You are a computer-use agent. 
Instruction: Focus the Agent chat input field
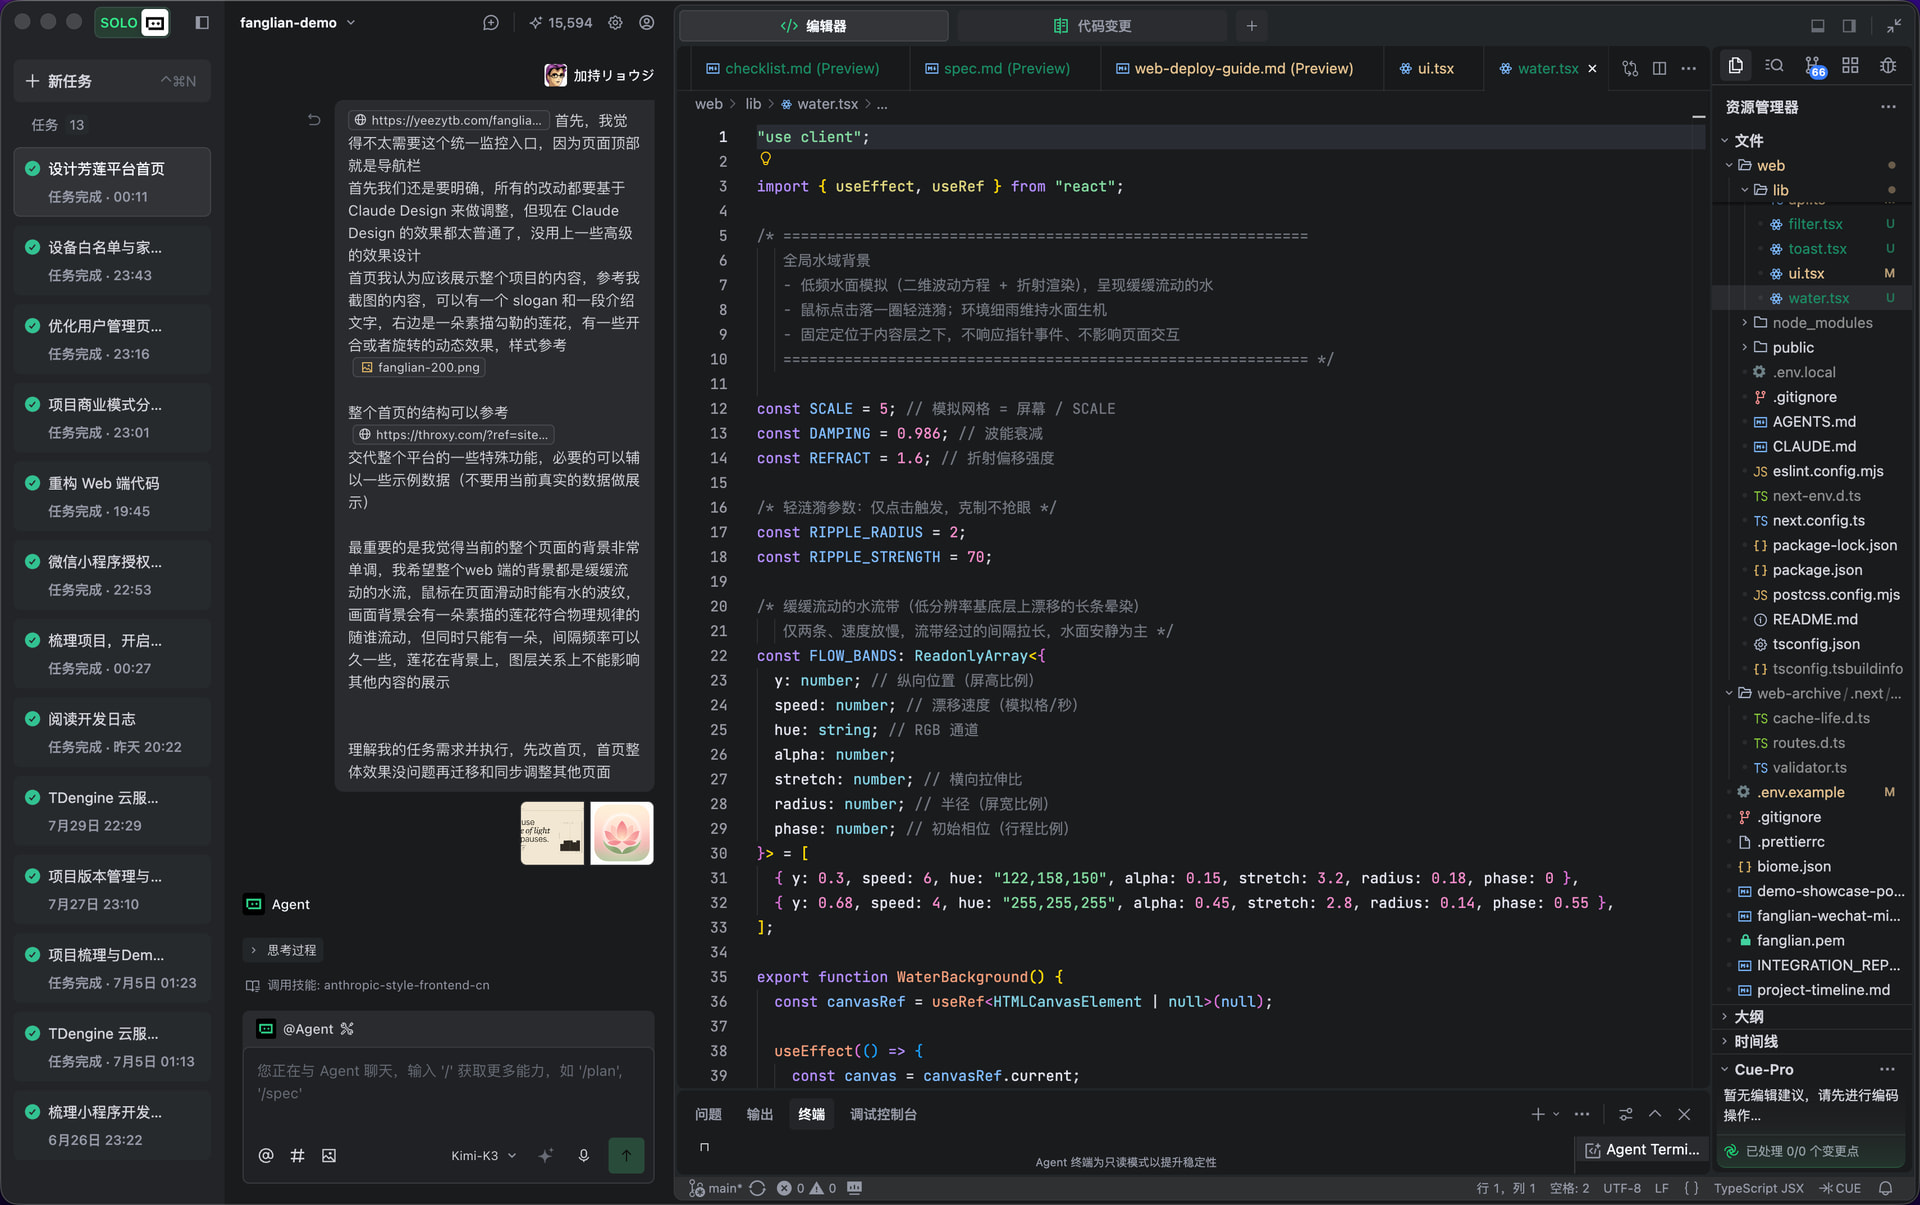[448, 1090]
